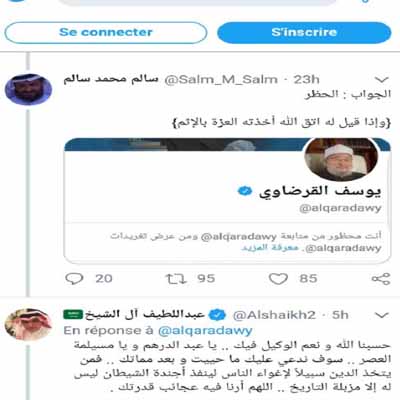Image resolution: width=400 pixels, height=400 pixels.
Task: Open the embedded Qaradawi profile picture
Action: tap(341, 159)
